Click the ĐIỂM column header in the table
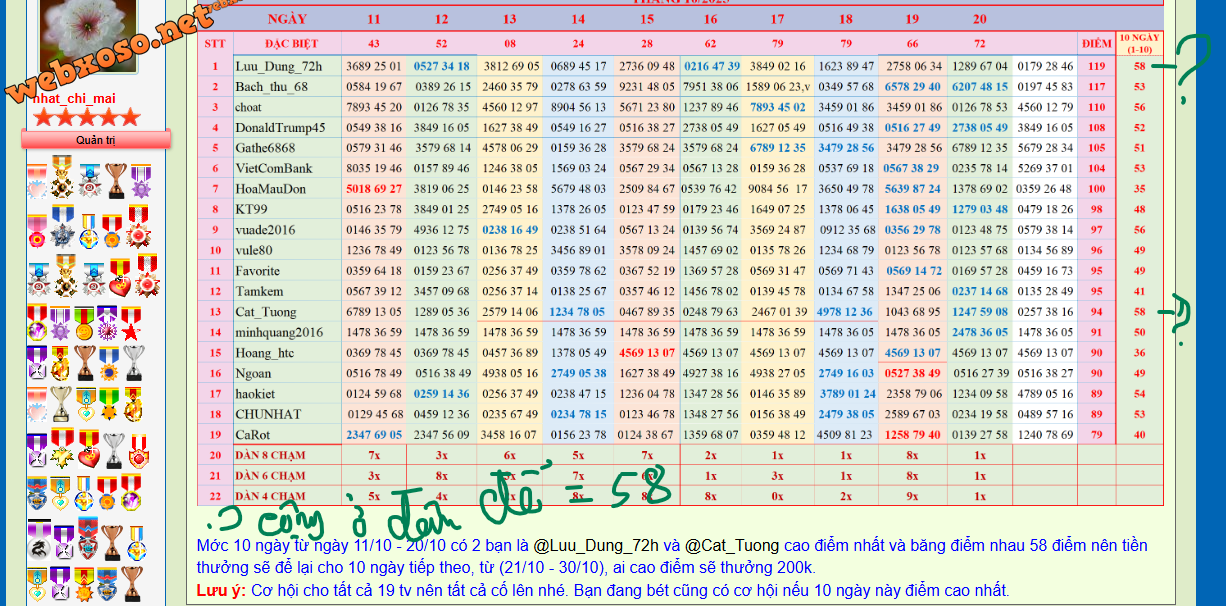Viewport: 1226px width, 606px height. tap(1096, 44)
